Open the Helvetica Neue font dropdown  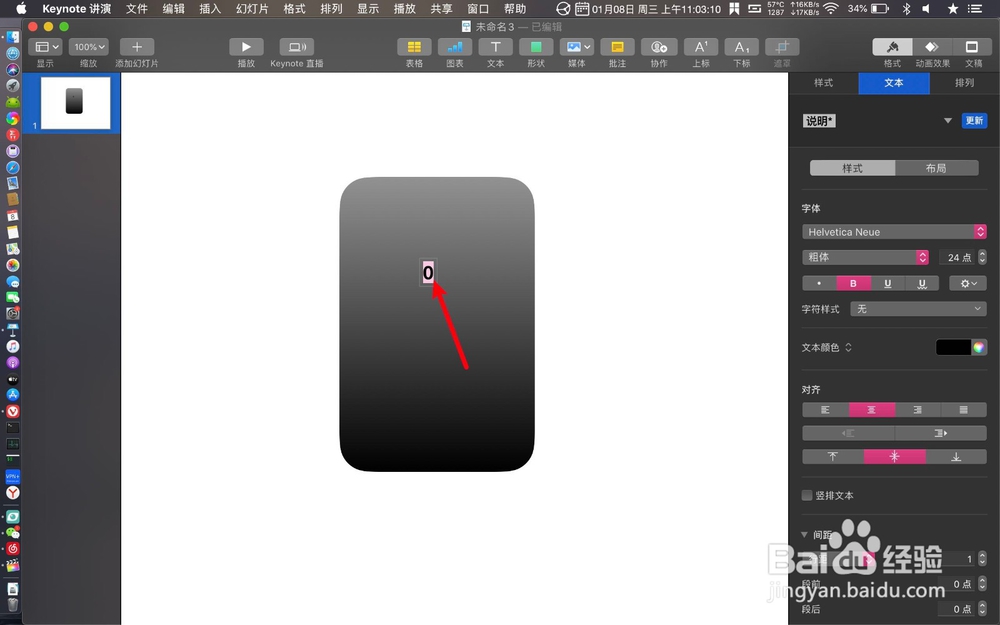click(x=894, y=232)
